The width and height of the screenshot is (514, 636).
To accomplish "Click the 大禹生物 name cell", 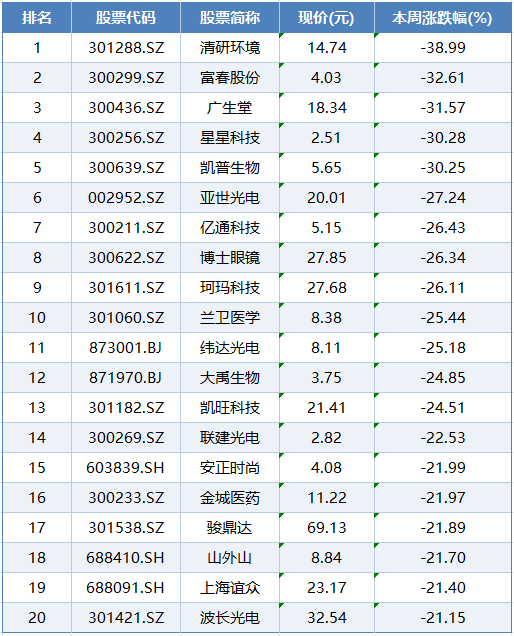I will (x=230, y=378).
